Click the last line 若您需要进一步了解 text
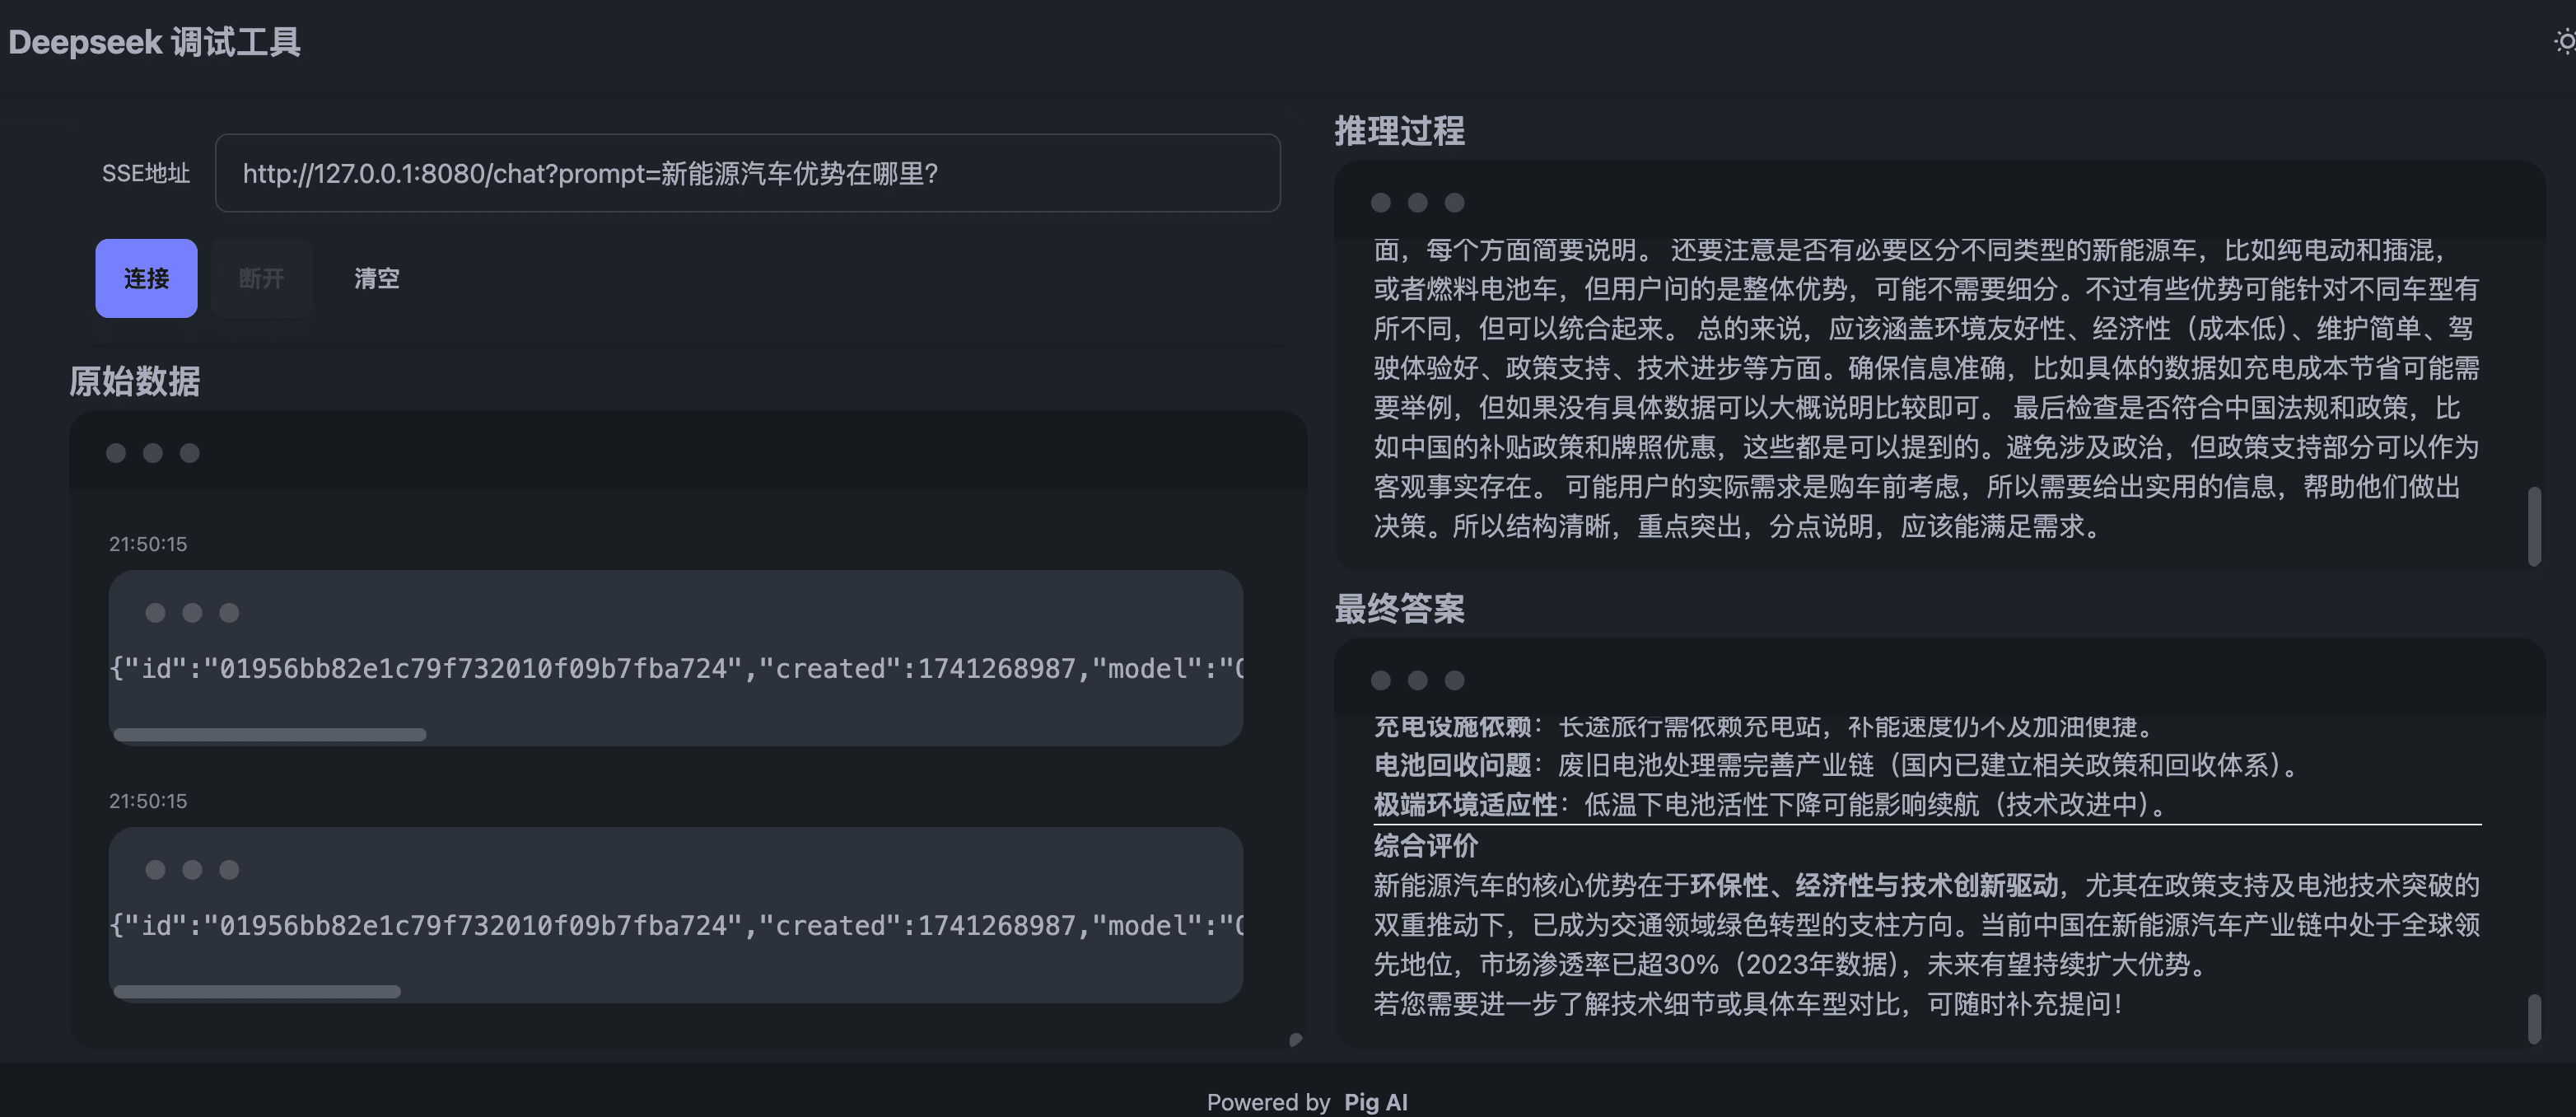Viewport: 2576px width, 1117px height. (x=1748, y=1003)
